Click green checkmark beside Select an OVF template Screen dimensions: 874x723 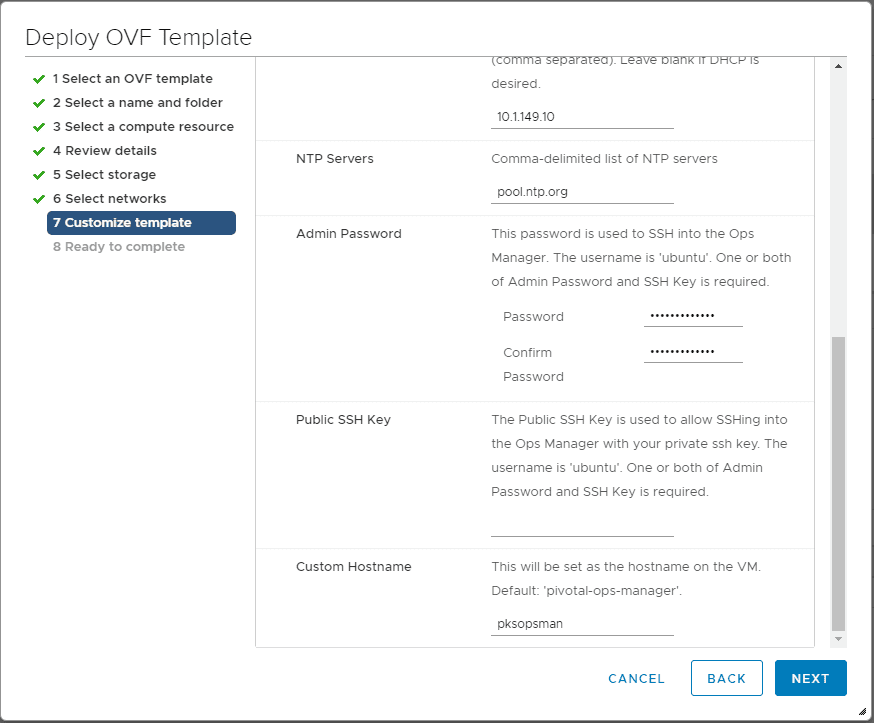click(x=39, y=79)
